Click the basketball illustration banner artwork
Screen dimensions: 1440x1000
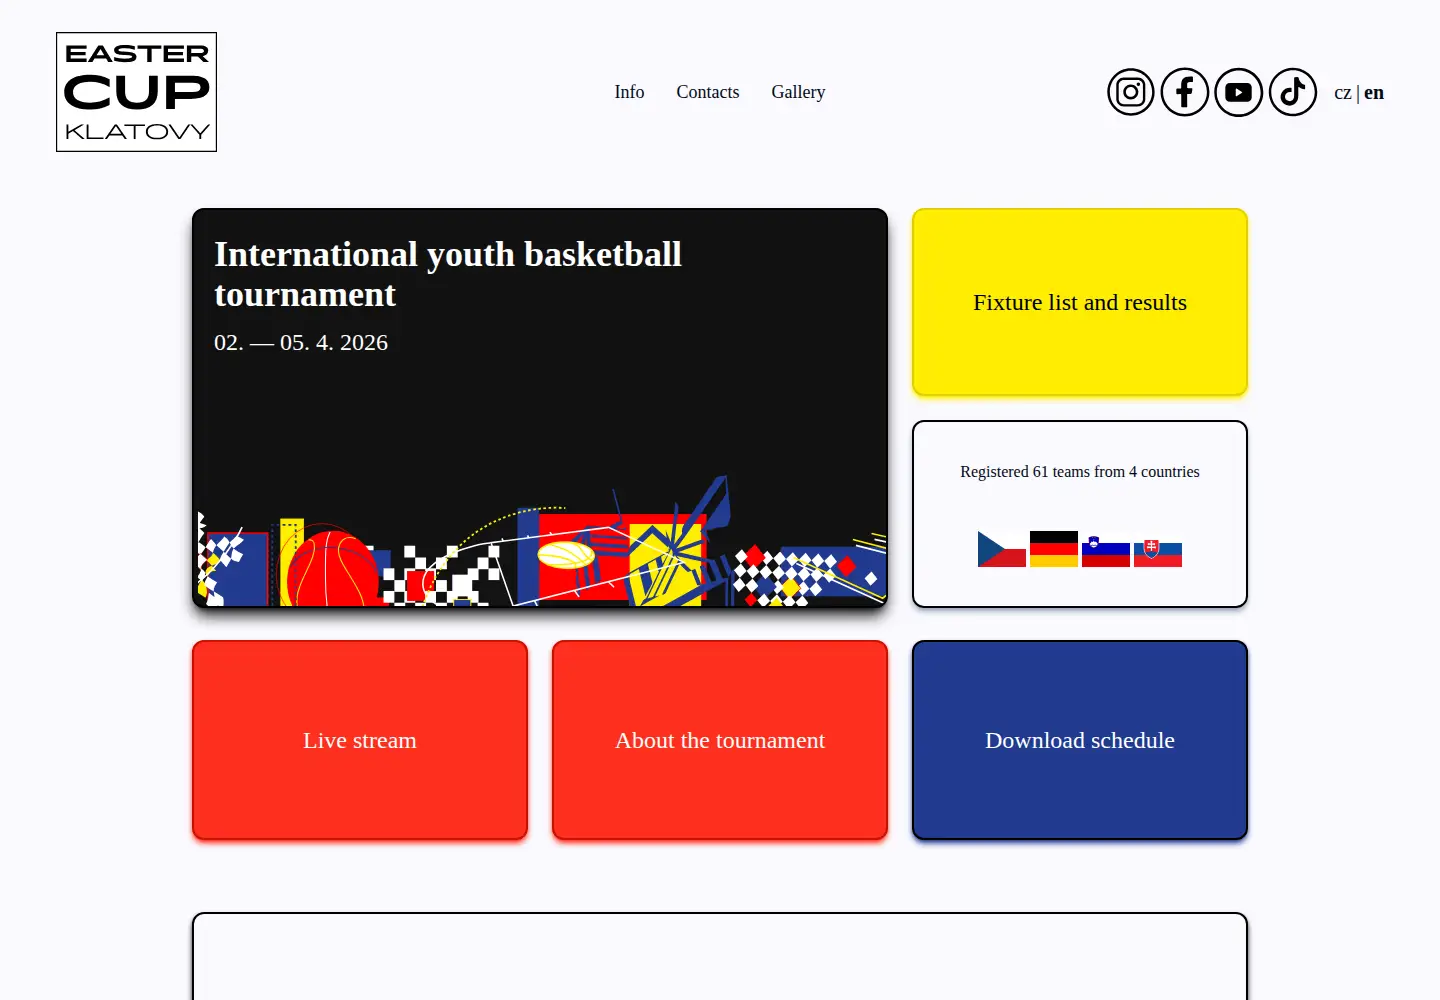click(540, 543)
